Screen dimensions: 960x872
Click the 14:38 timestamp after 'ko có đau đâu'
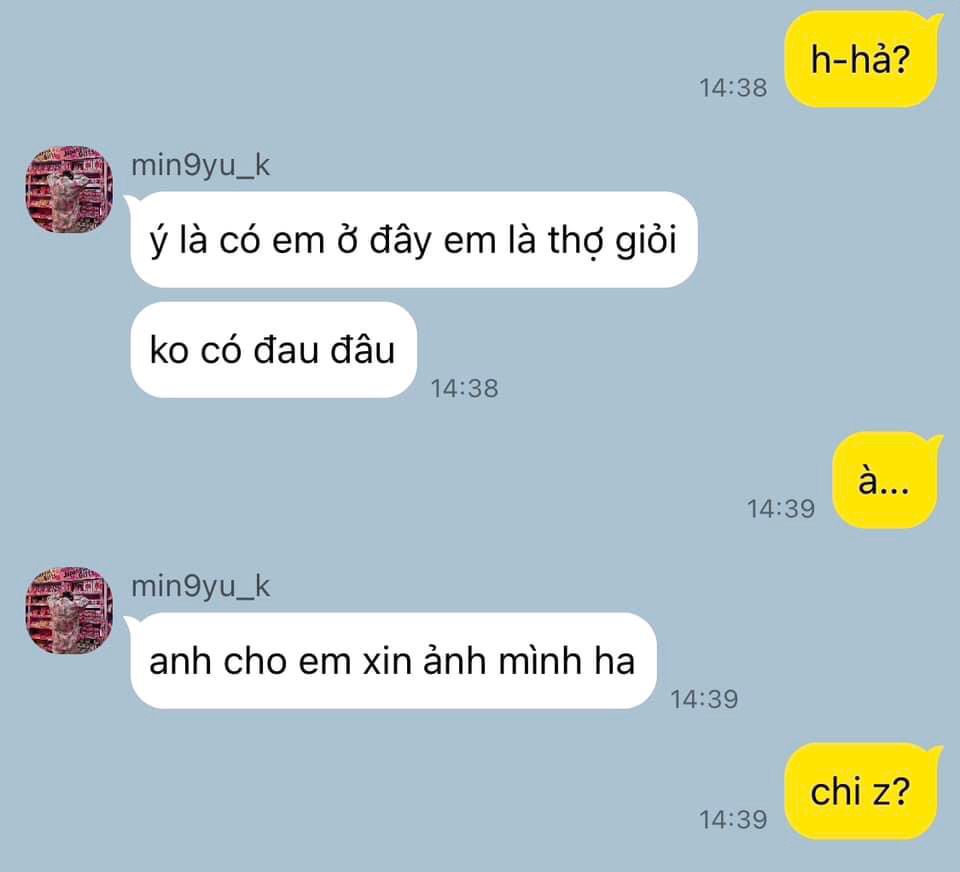point(465,388)
